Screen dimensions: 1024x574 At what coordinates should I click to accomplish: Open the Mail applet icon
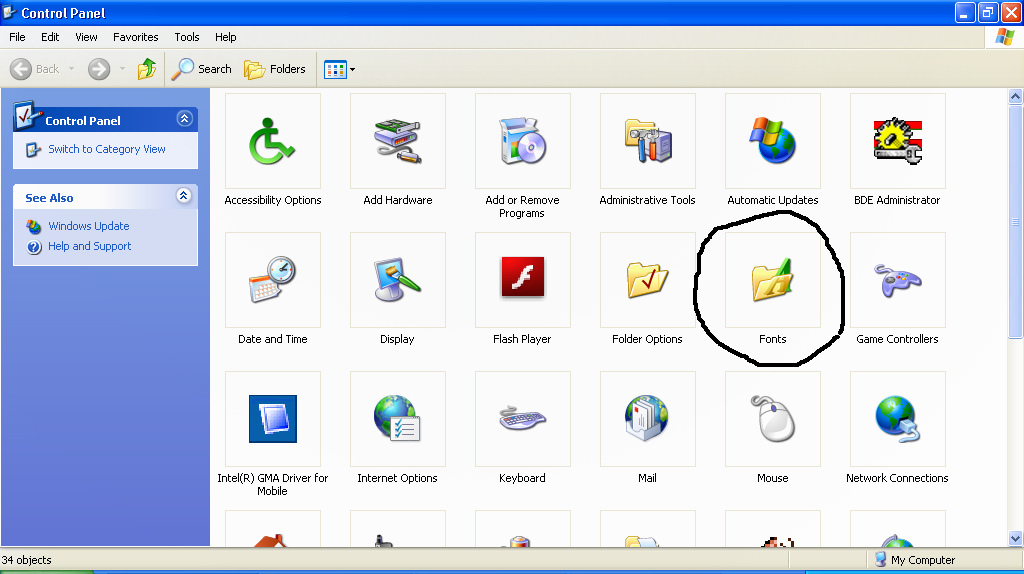click(647, 419)
